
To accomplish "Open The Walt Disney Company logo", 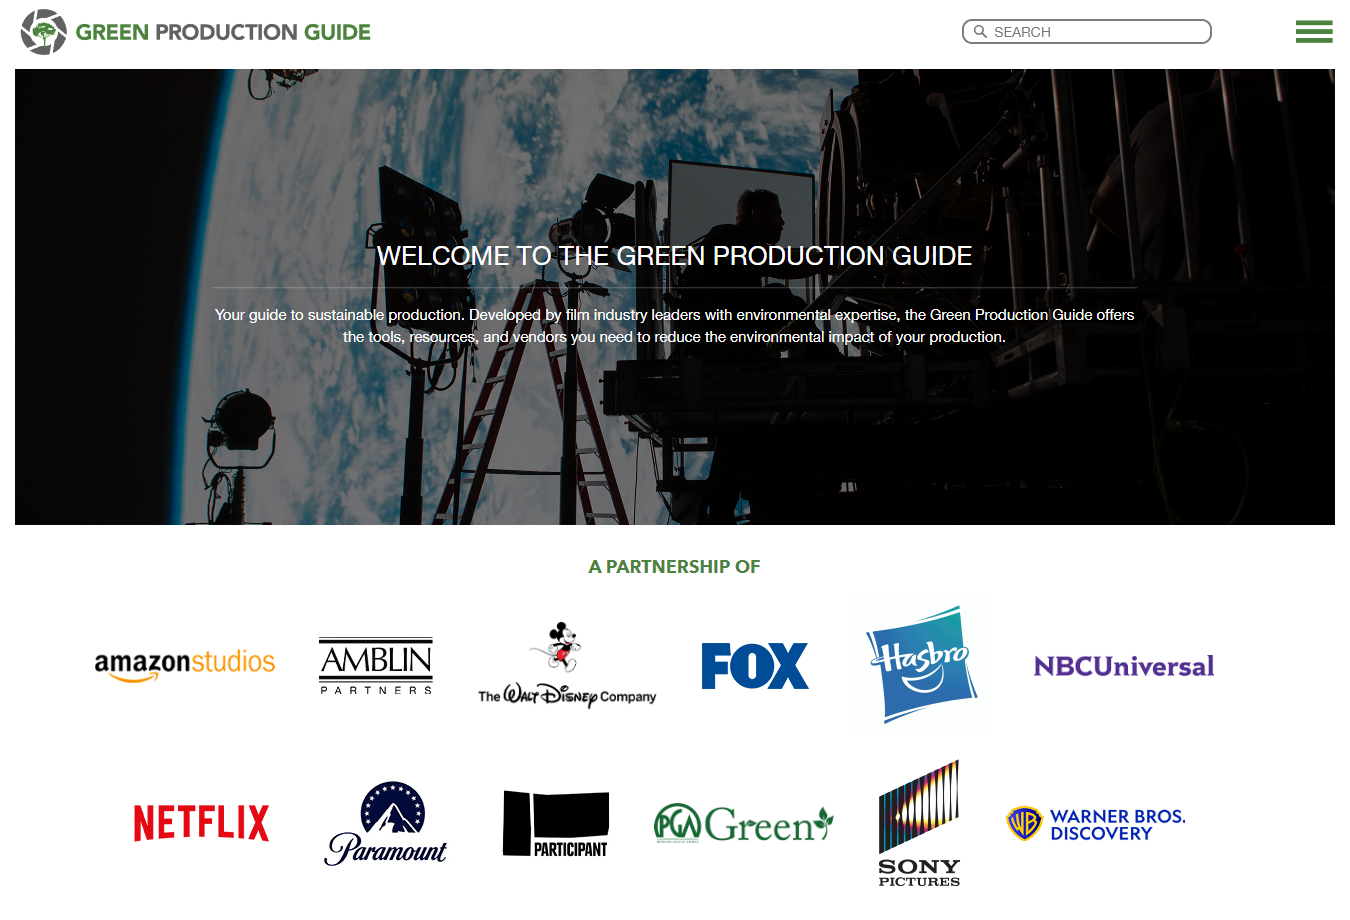I will 567,666.
